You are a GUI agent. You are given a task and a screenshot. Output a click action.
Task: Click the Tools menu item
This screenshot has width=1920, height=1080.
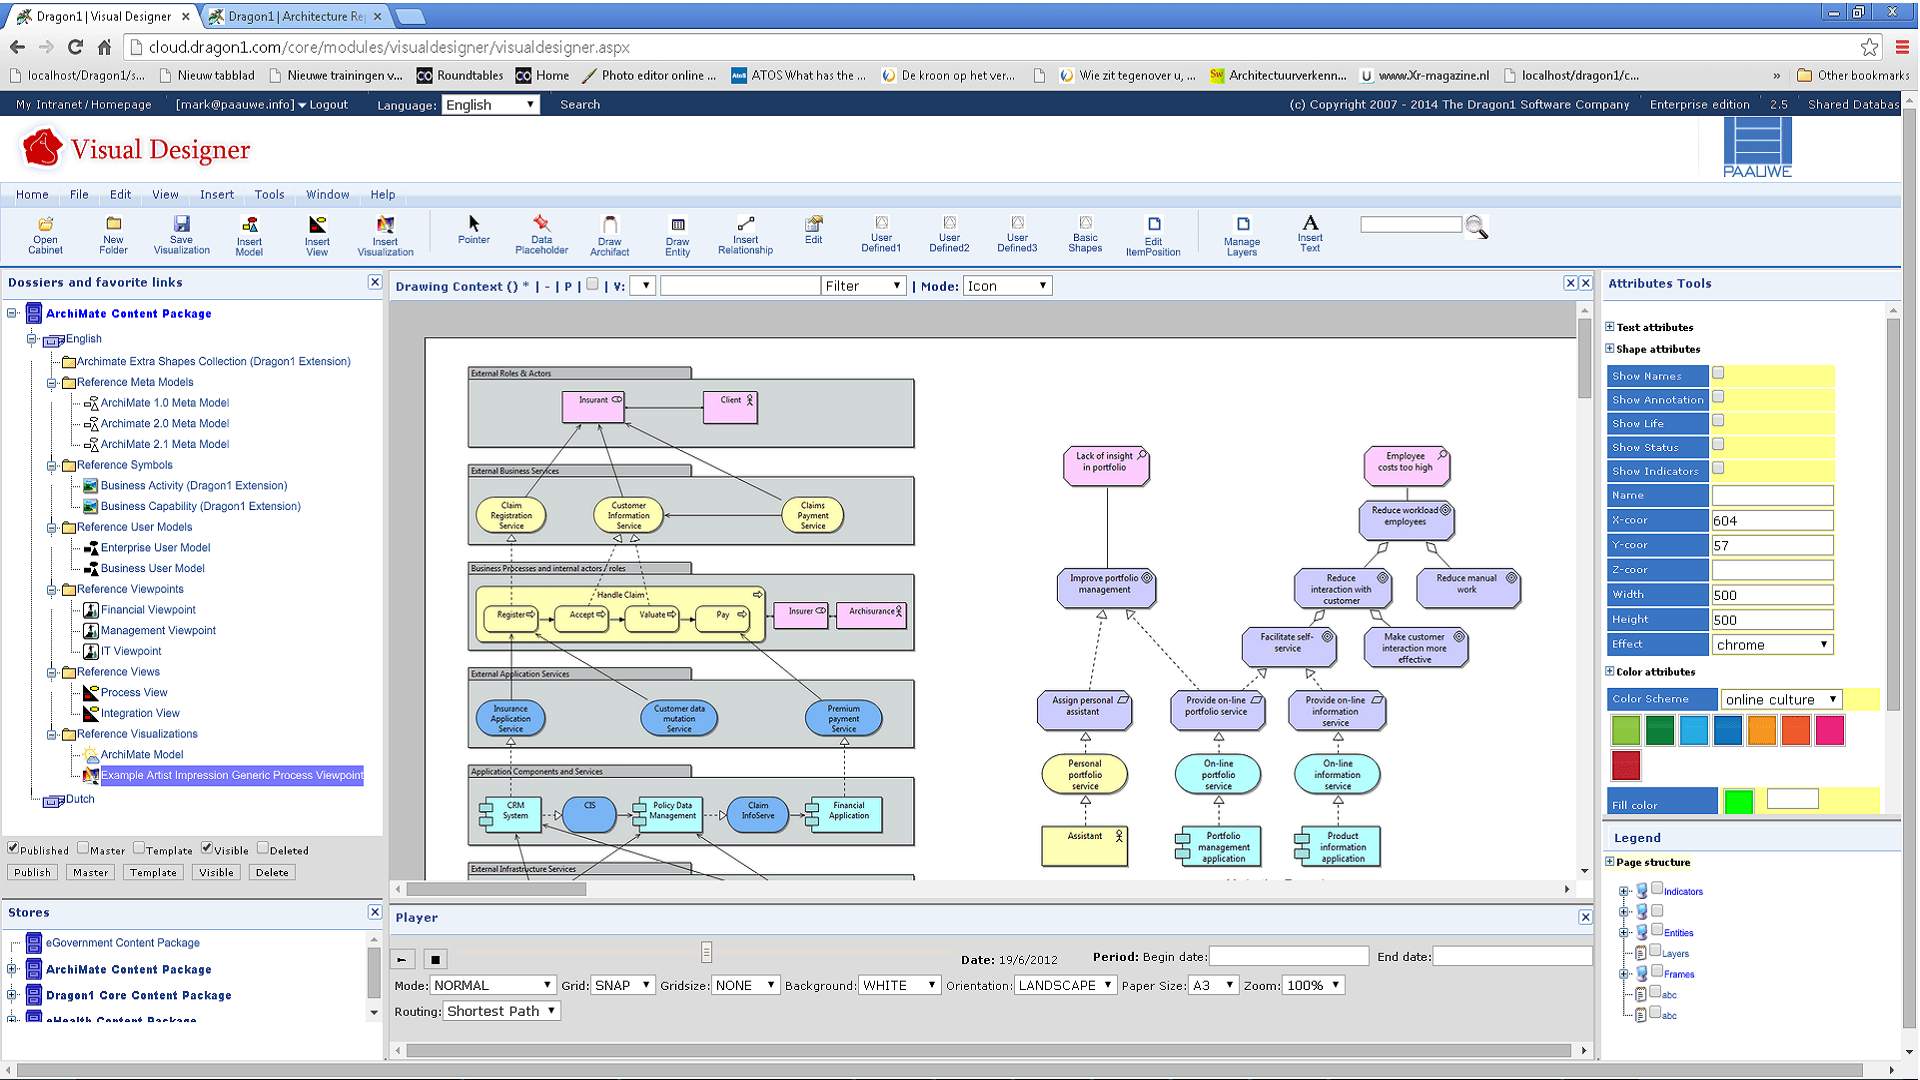[x=269, y=195]
